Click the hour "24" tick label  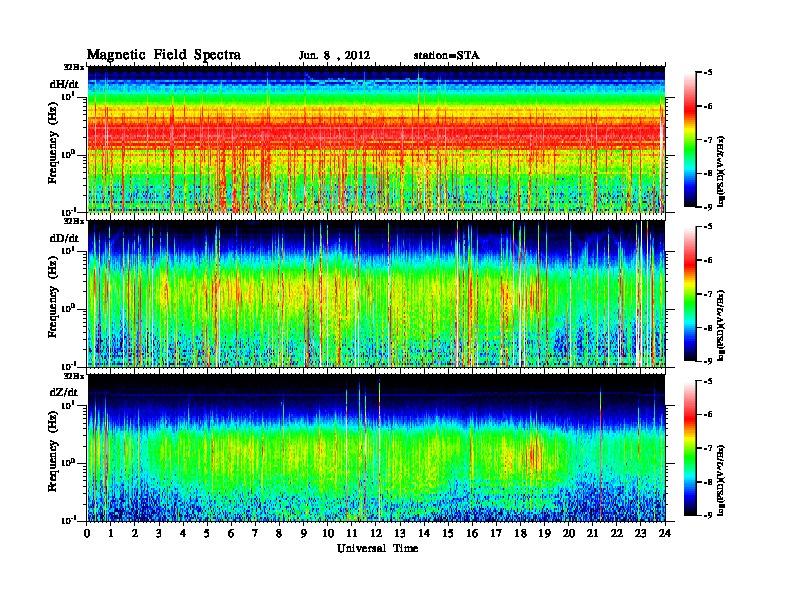pos(665,533)
